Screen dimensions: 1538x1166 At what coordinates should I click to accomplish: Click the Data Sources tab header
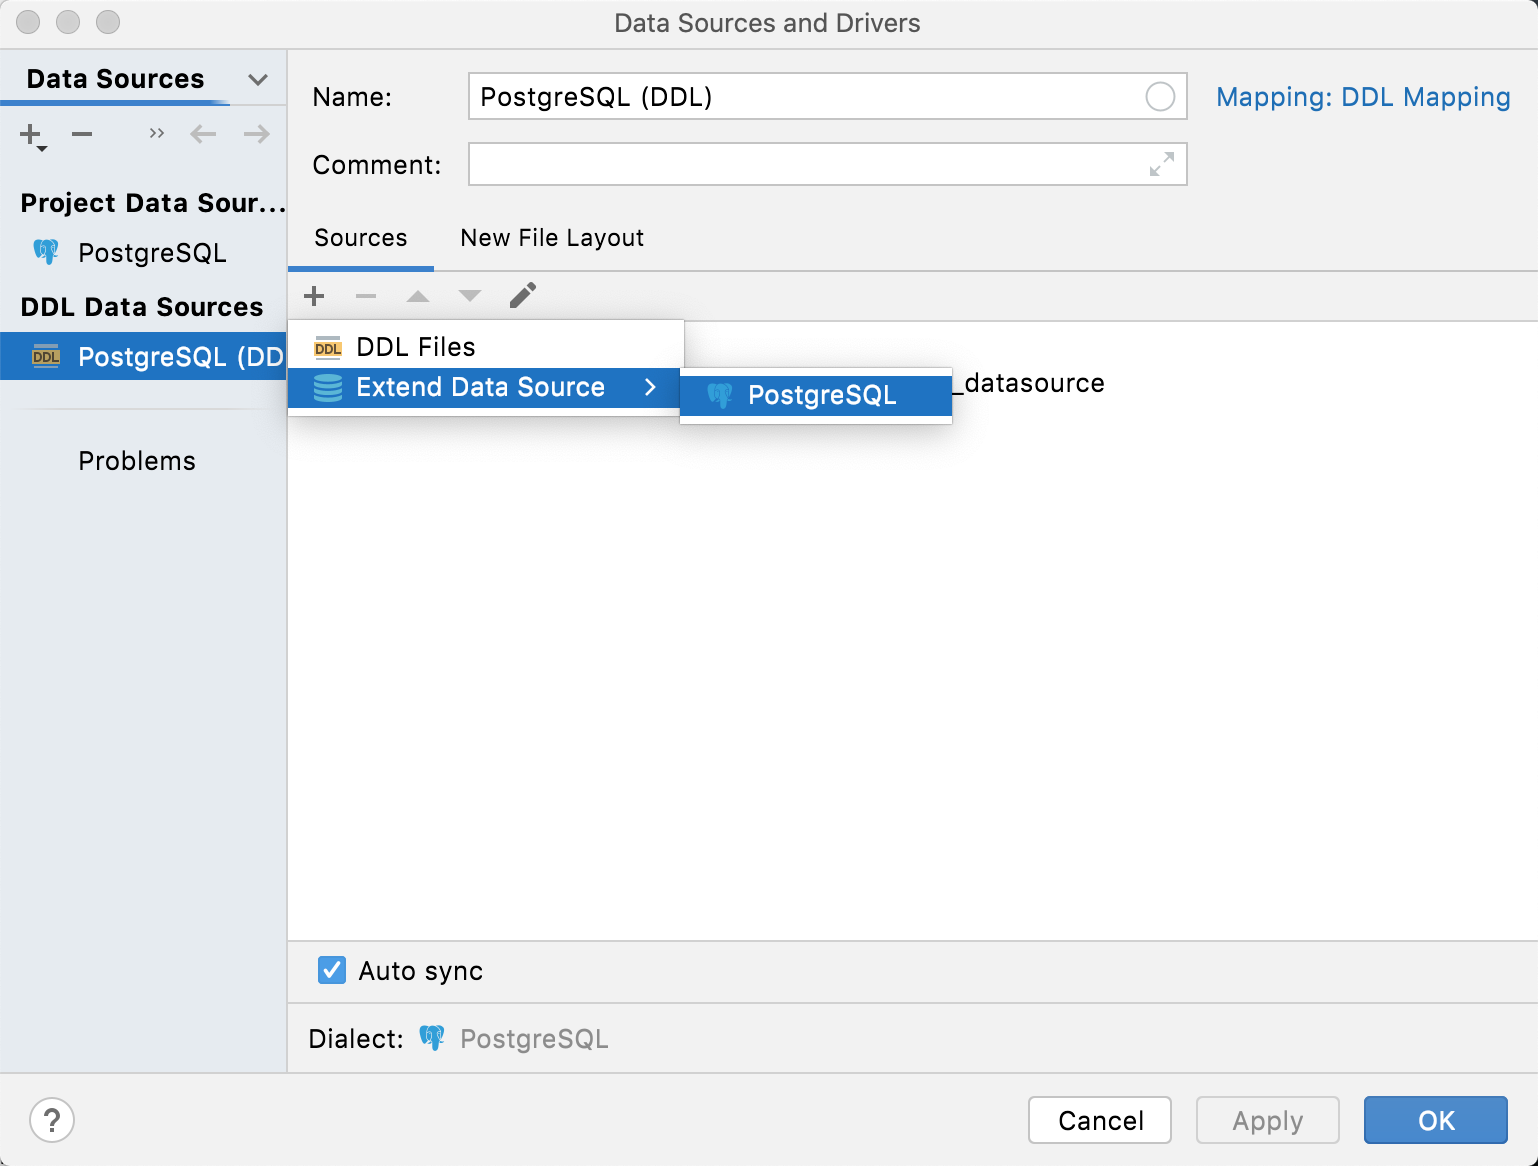pyautogui.click(x=115, y=79)
